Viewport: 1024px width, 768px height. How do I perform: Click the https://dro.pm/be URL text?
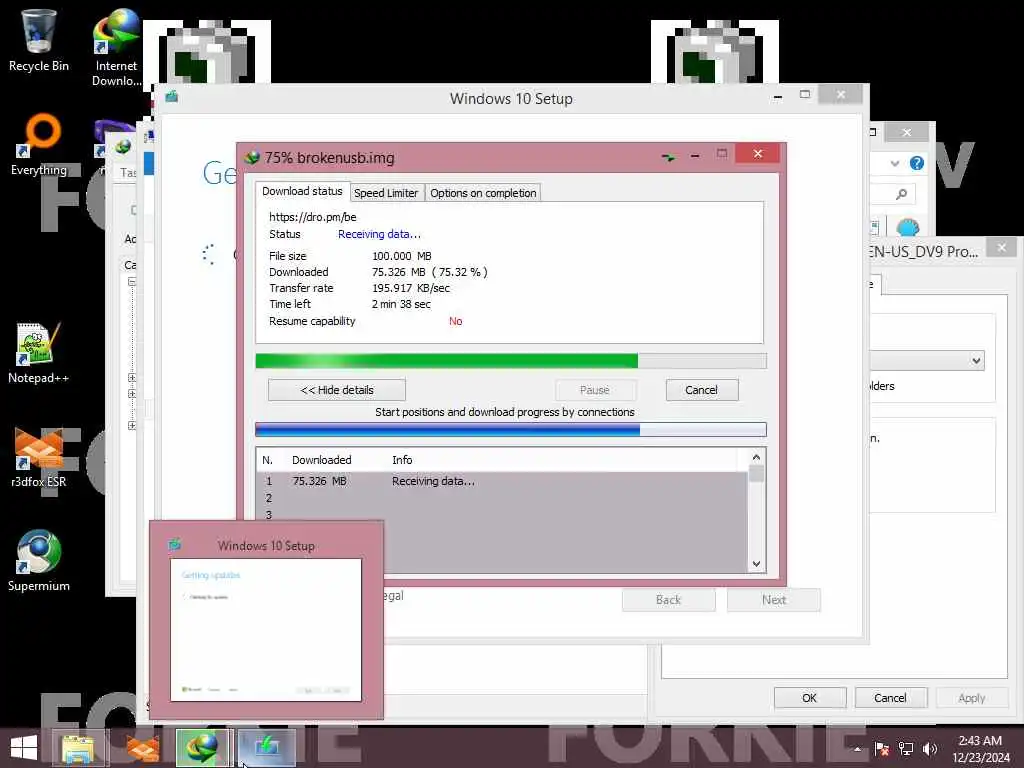click(x=313, y=217)
